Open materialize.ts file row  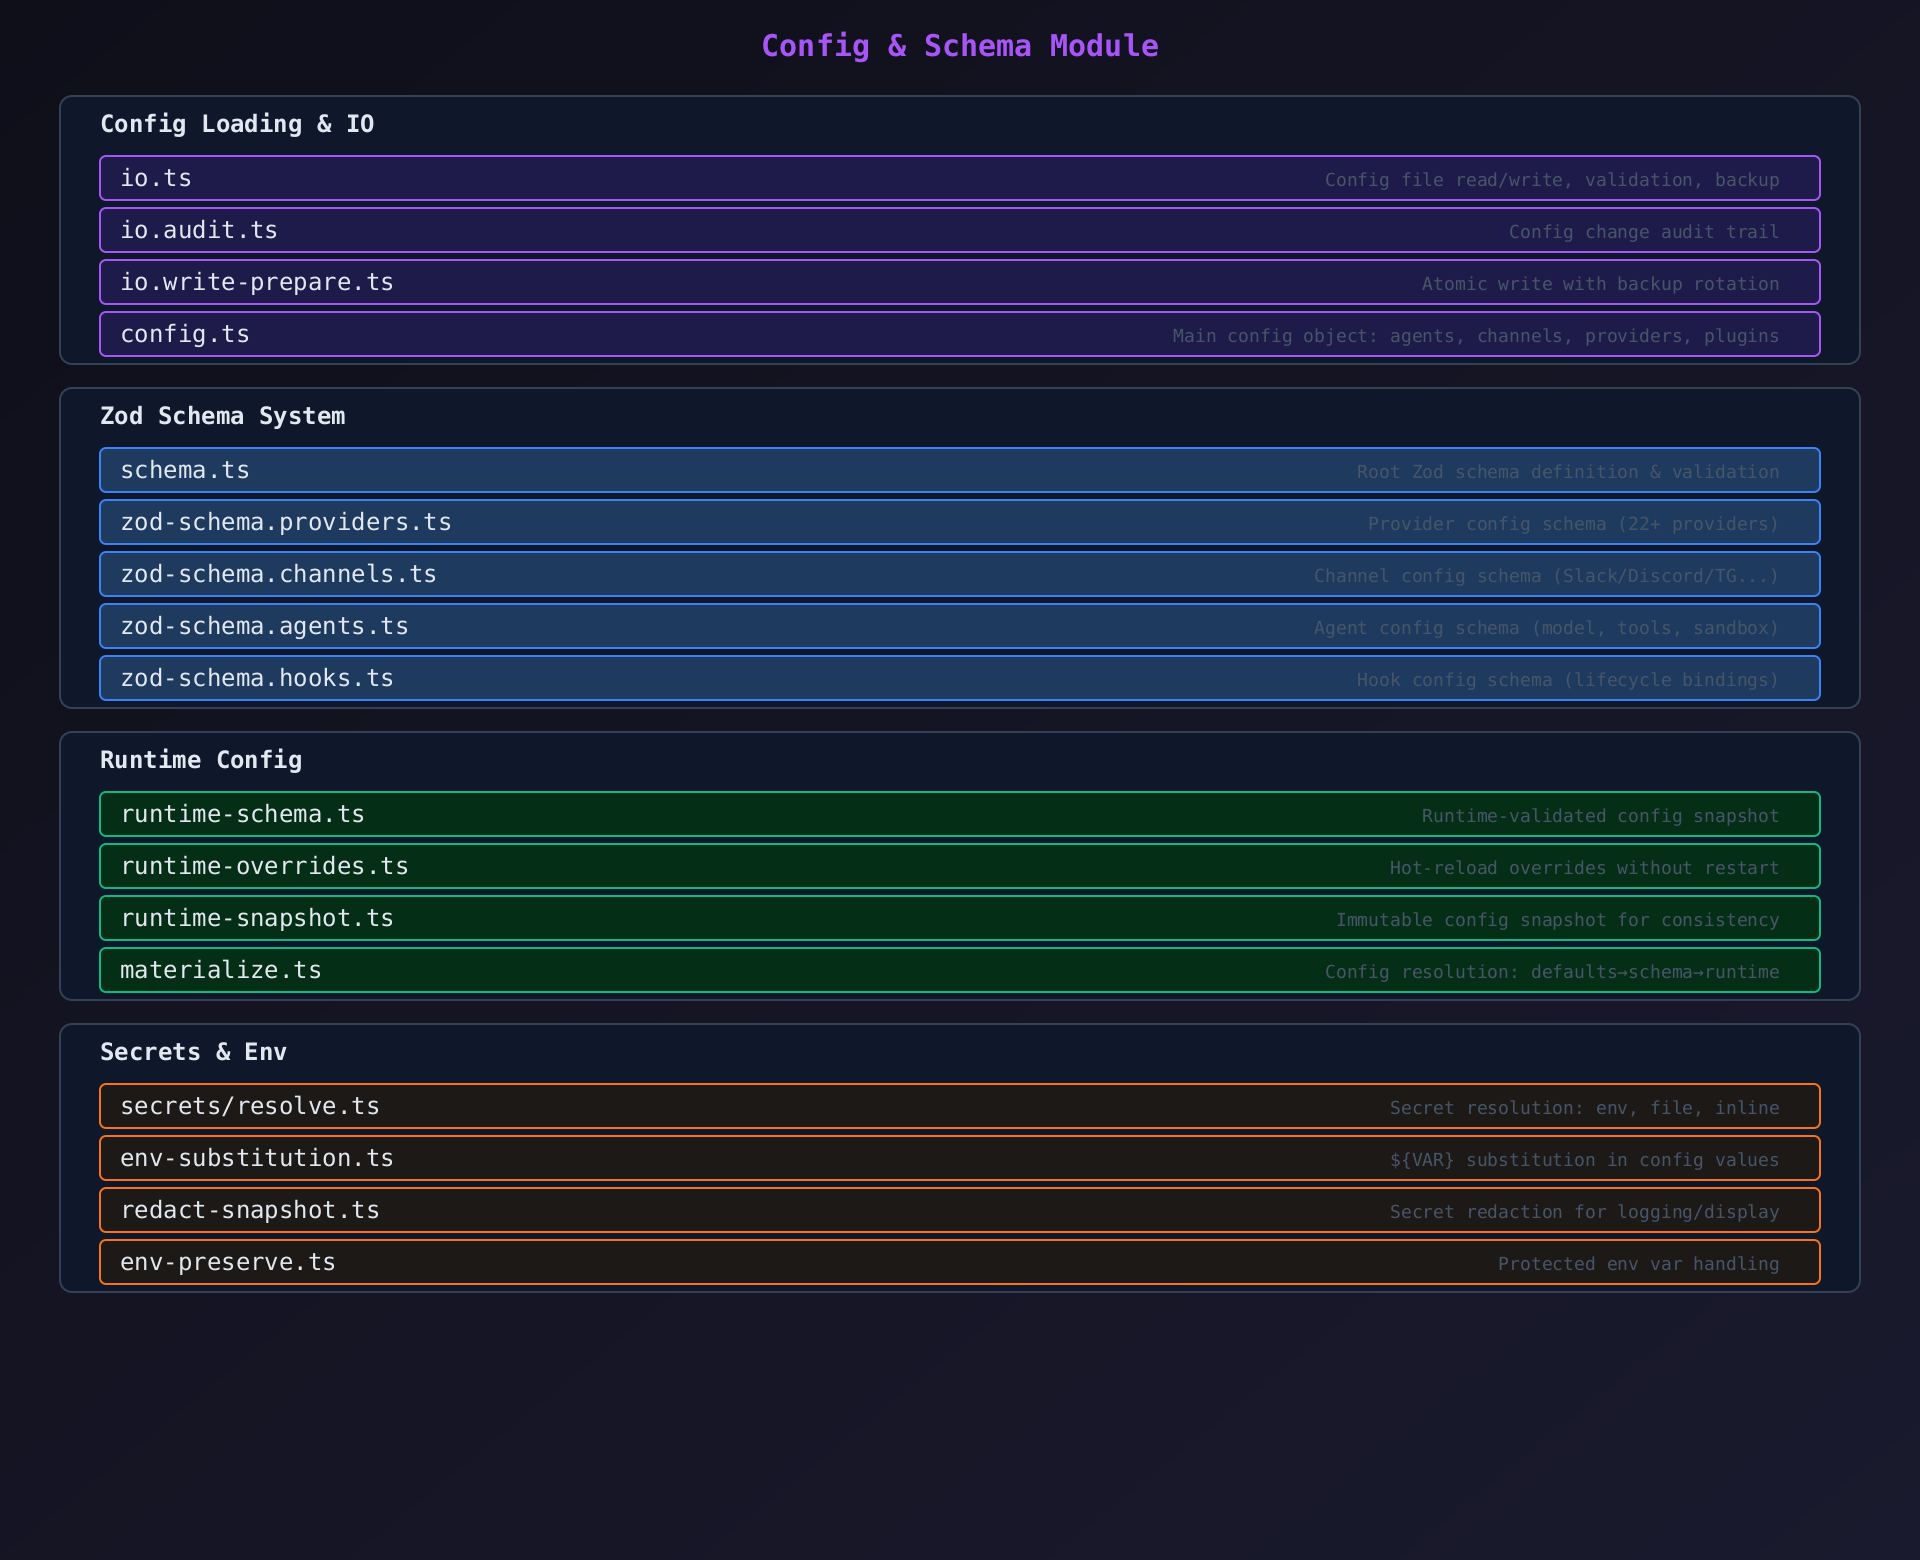(x=959, y=970)
